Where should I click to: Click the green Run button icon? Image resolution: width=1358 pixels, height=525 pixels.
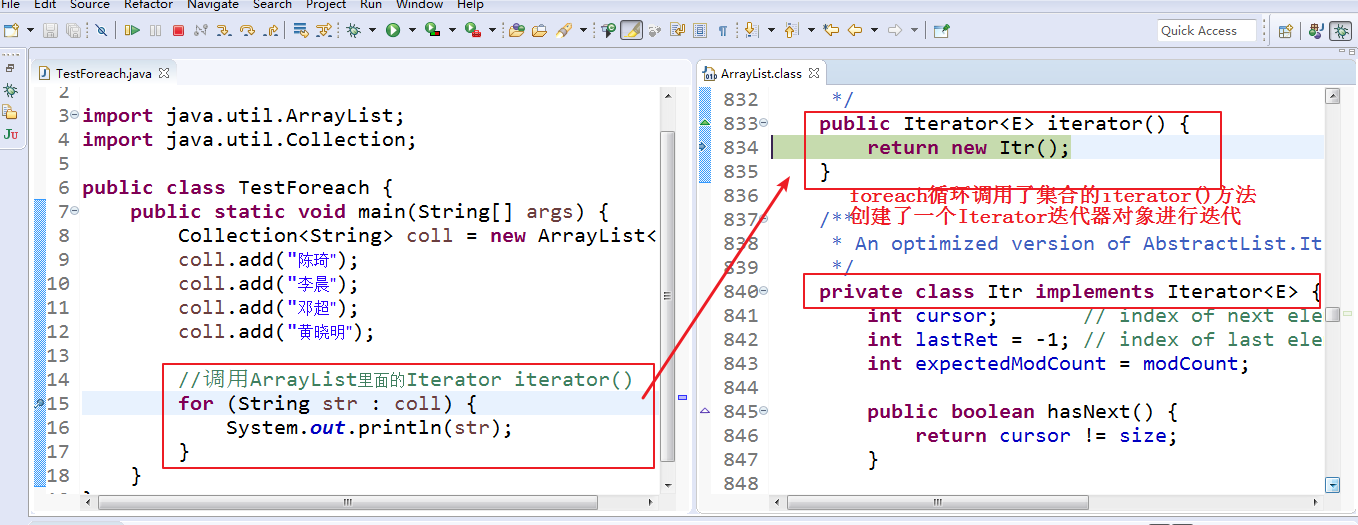pyautogui.click(x=392, y=31)
